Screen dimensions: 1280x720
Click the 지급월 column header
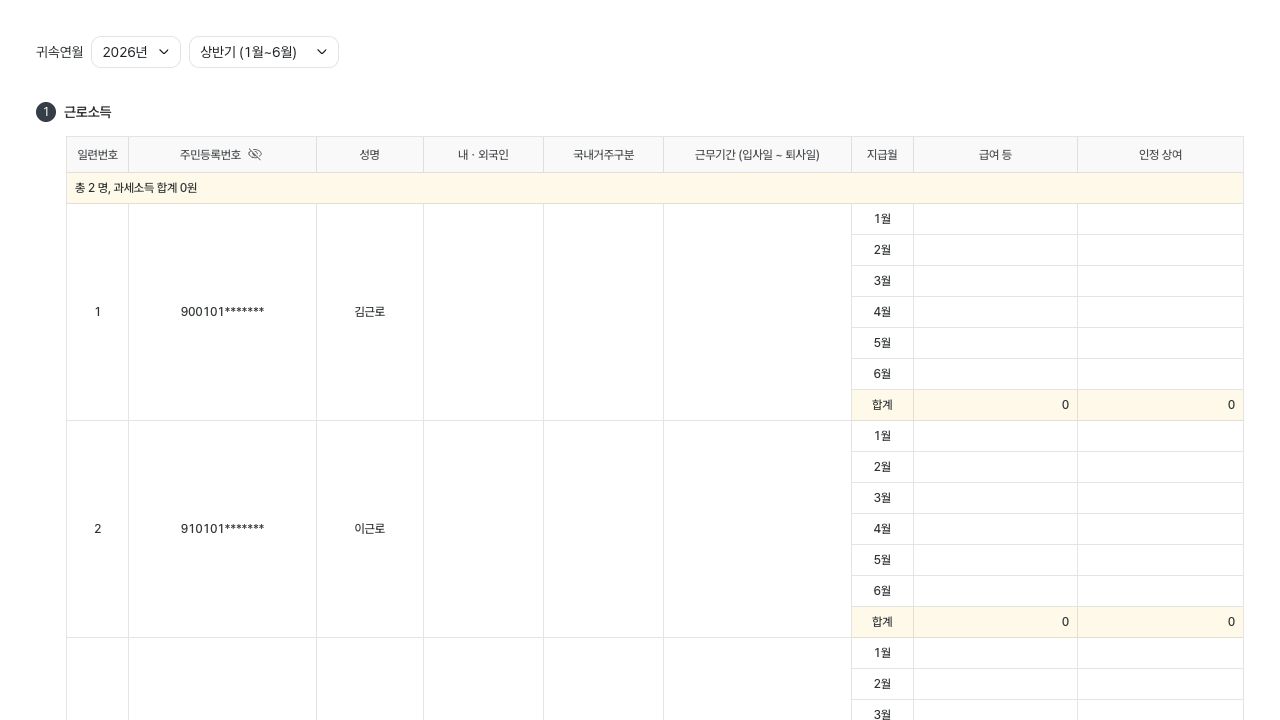[882, 155]
